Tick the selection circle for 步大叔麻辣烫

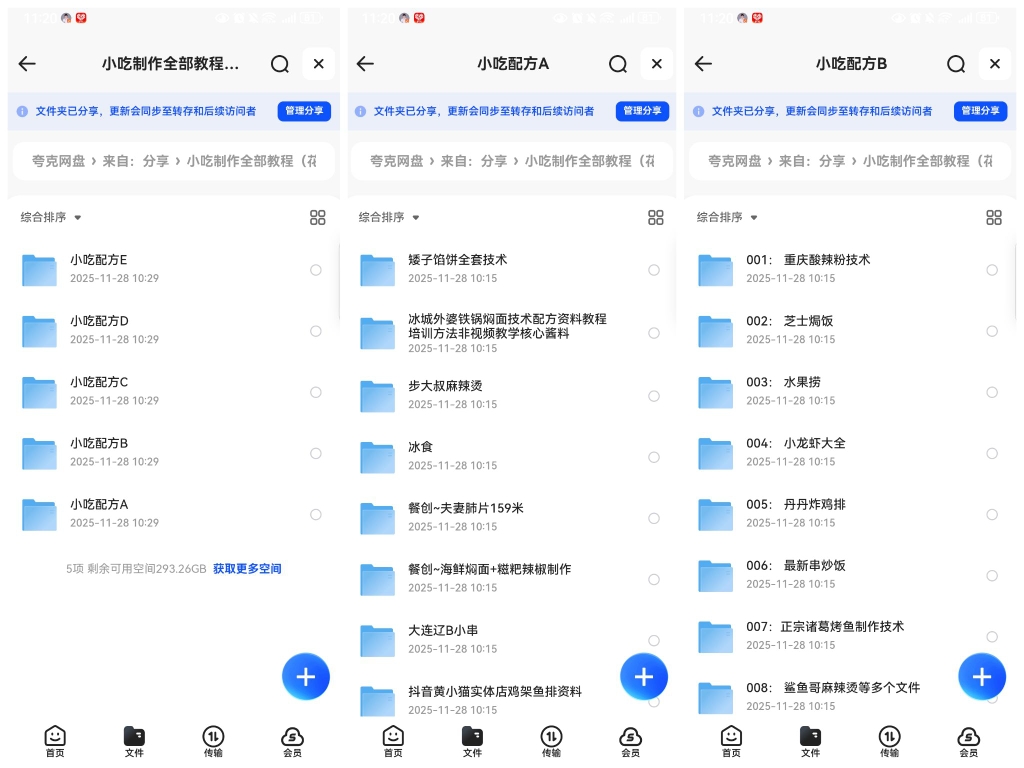pos(654,396)
